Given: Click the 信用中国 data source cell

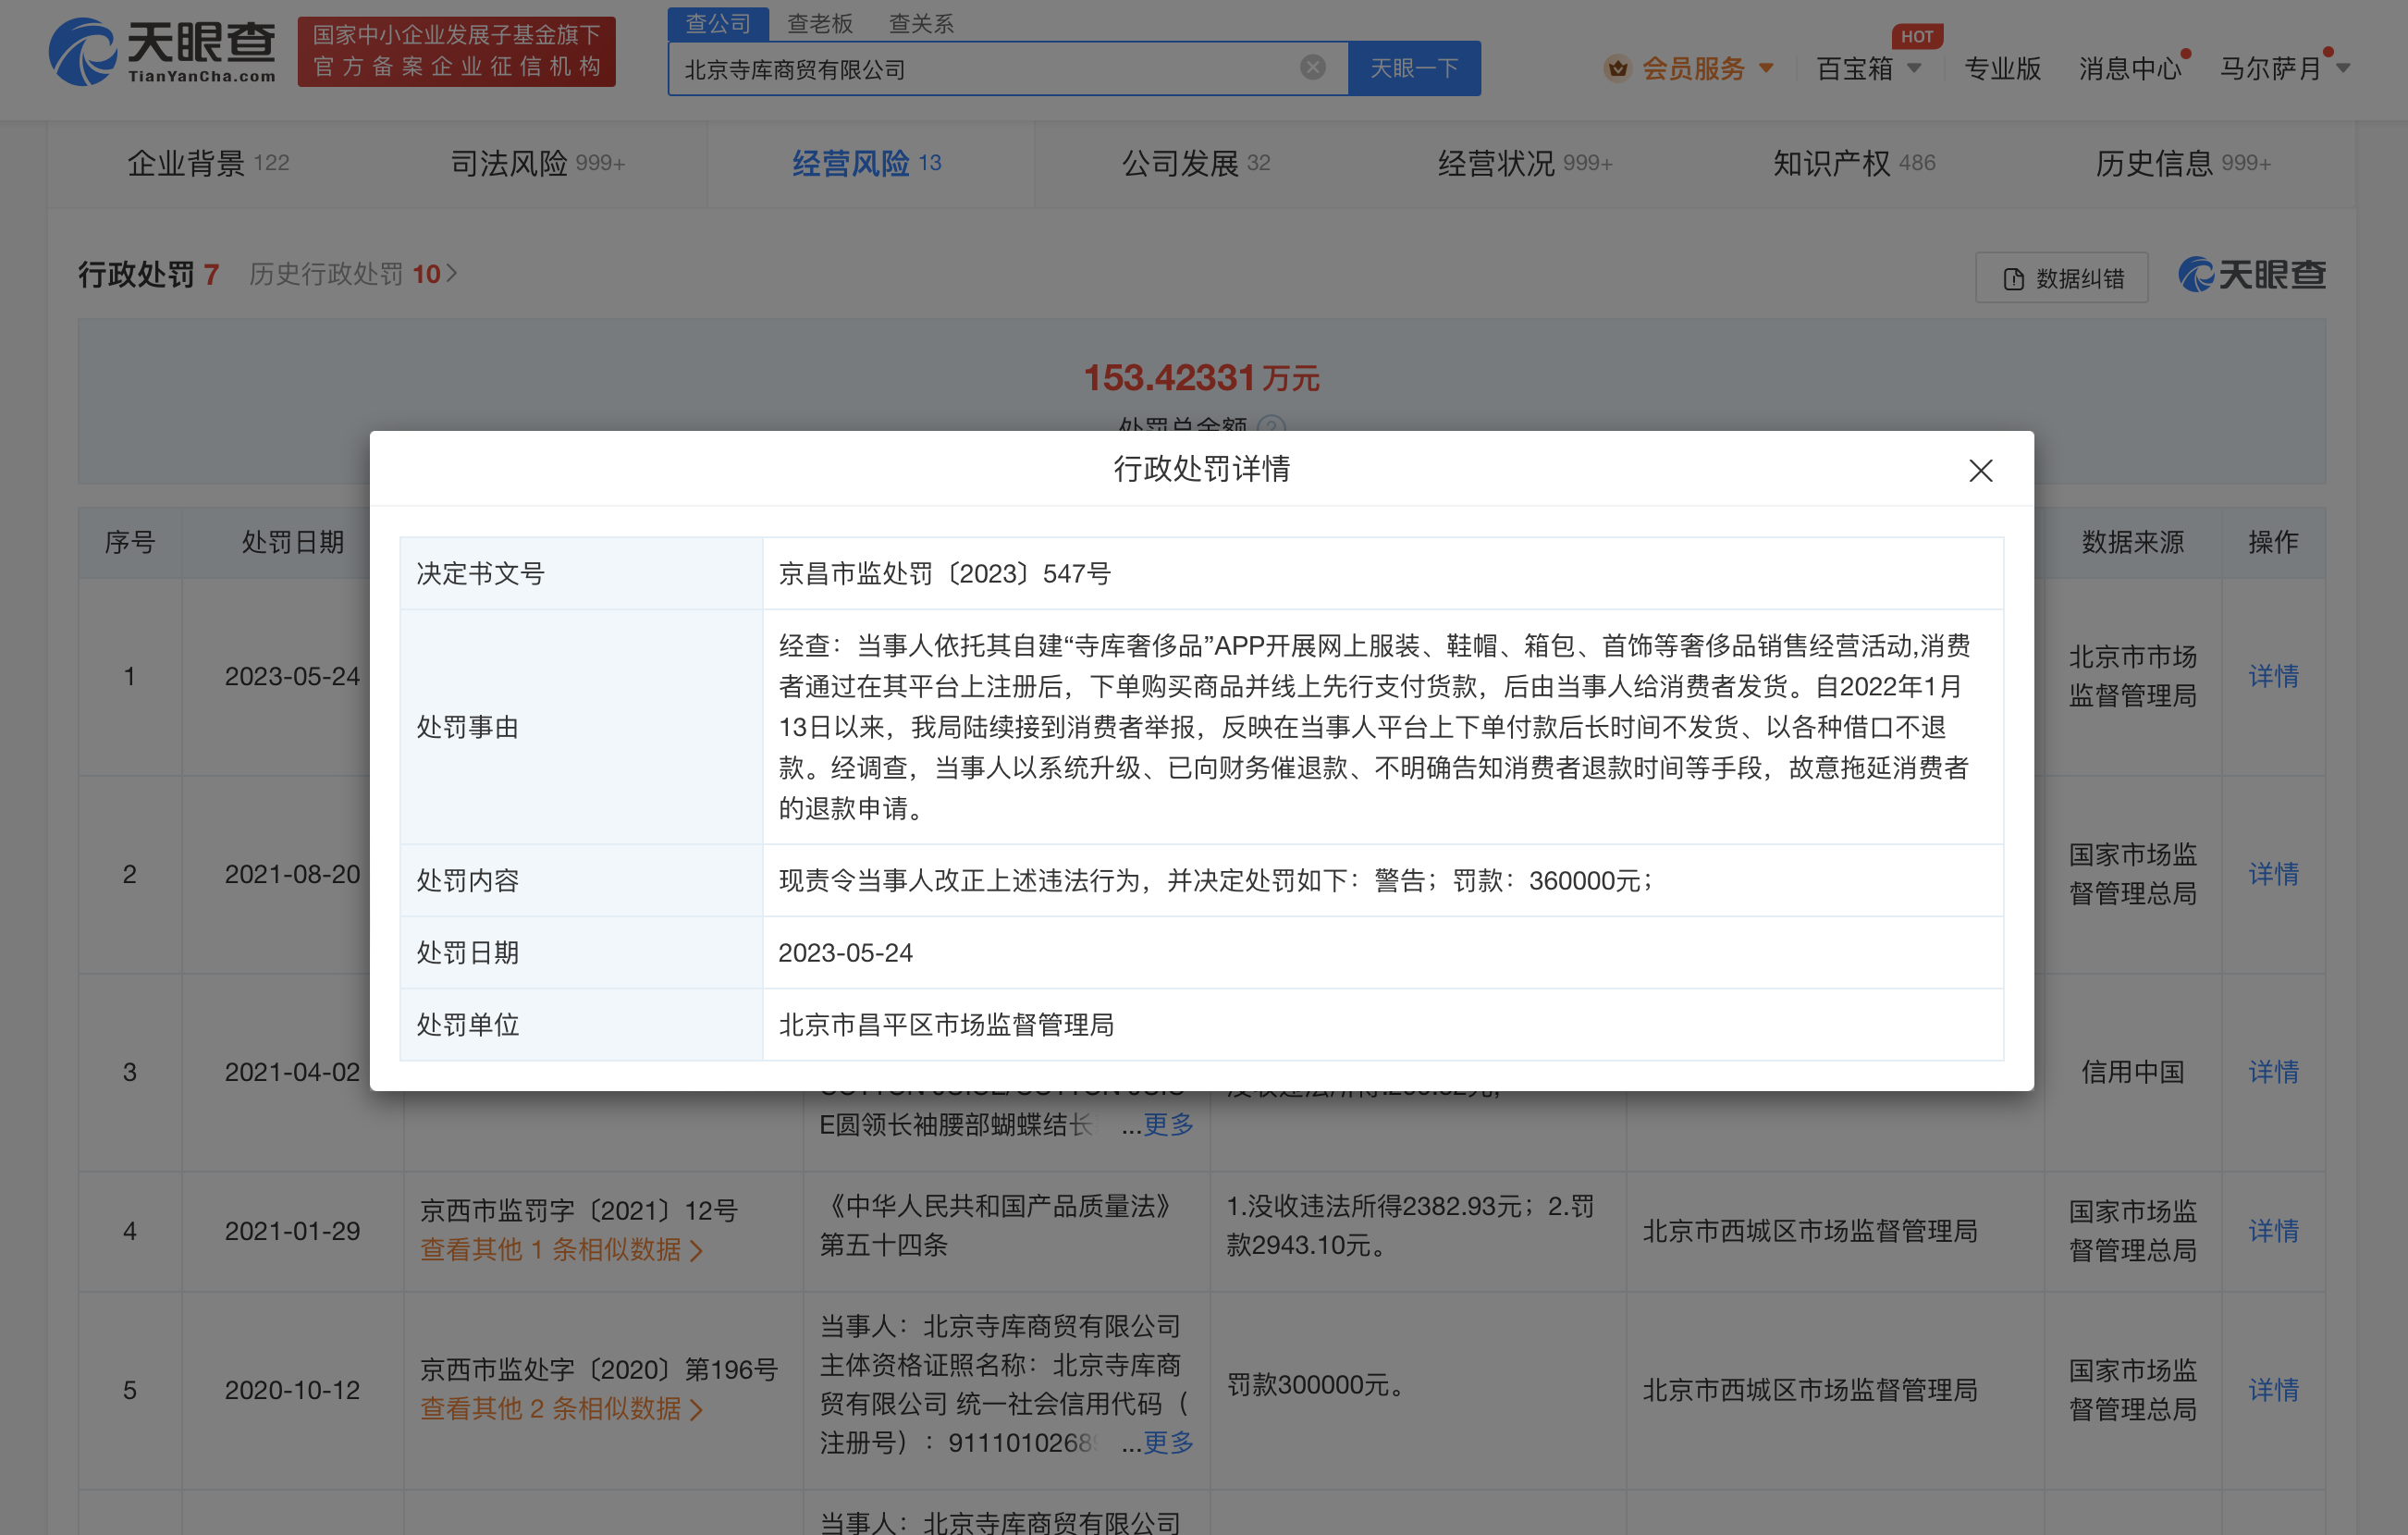Looking at the screenshot, I should 2132,1072.
